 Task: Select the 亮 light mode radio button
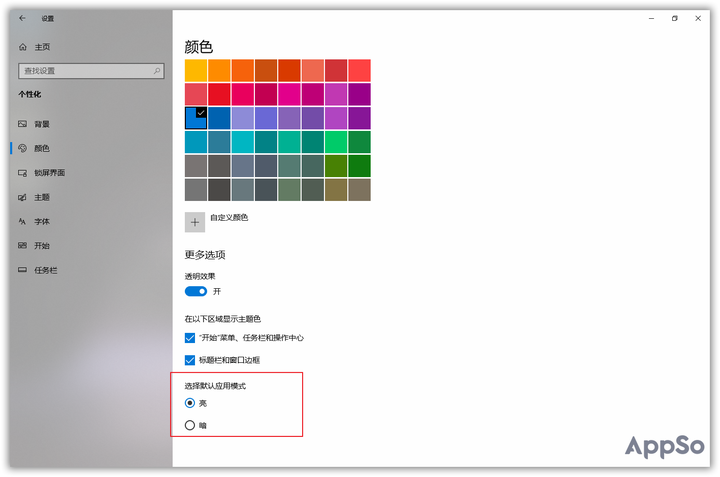point(190,403)
